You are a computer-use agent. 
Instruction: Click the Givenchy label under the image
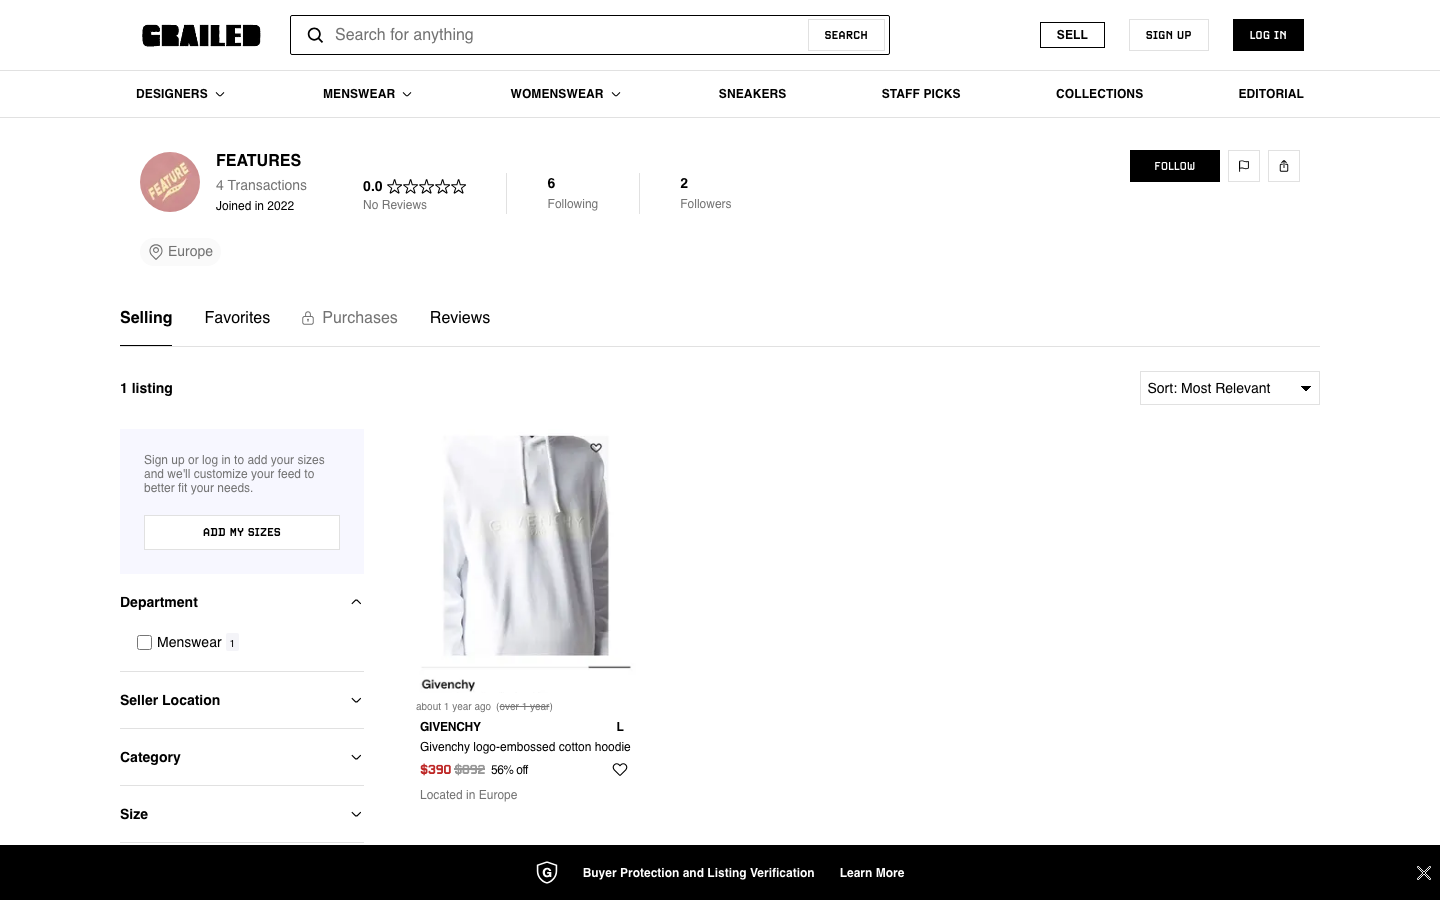[x=448, y=685]
